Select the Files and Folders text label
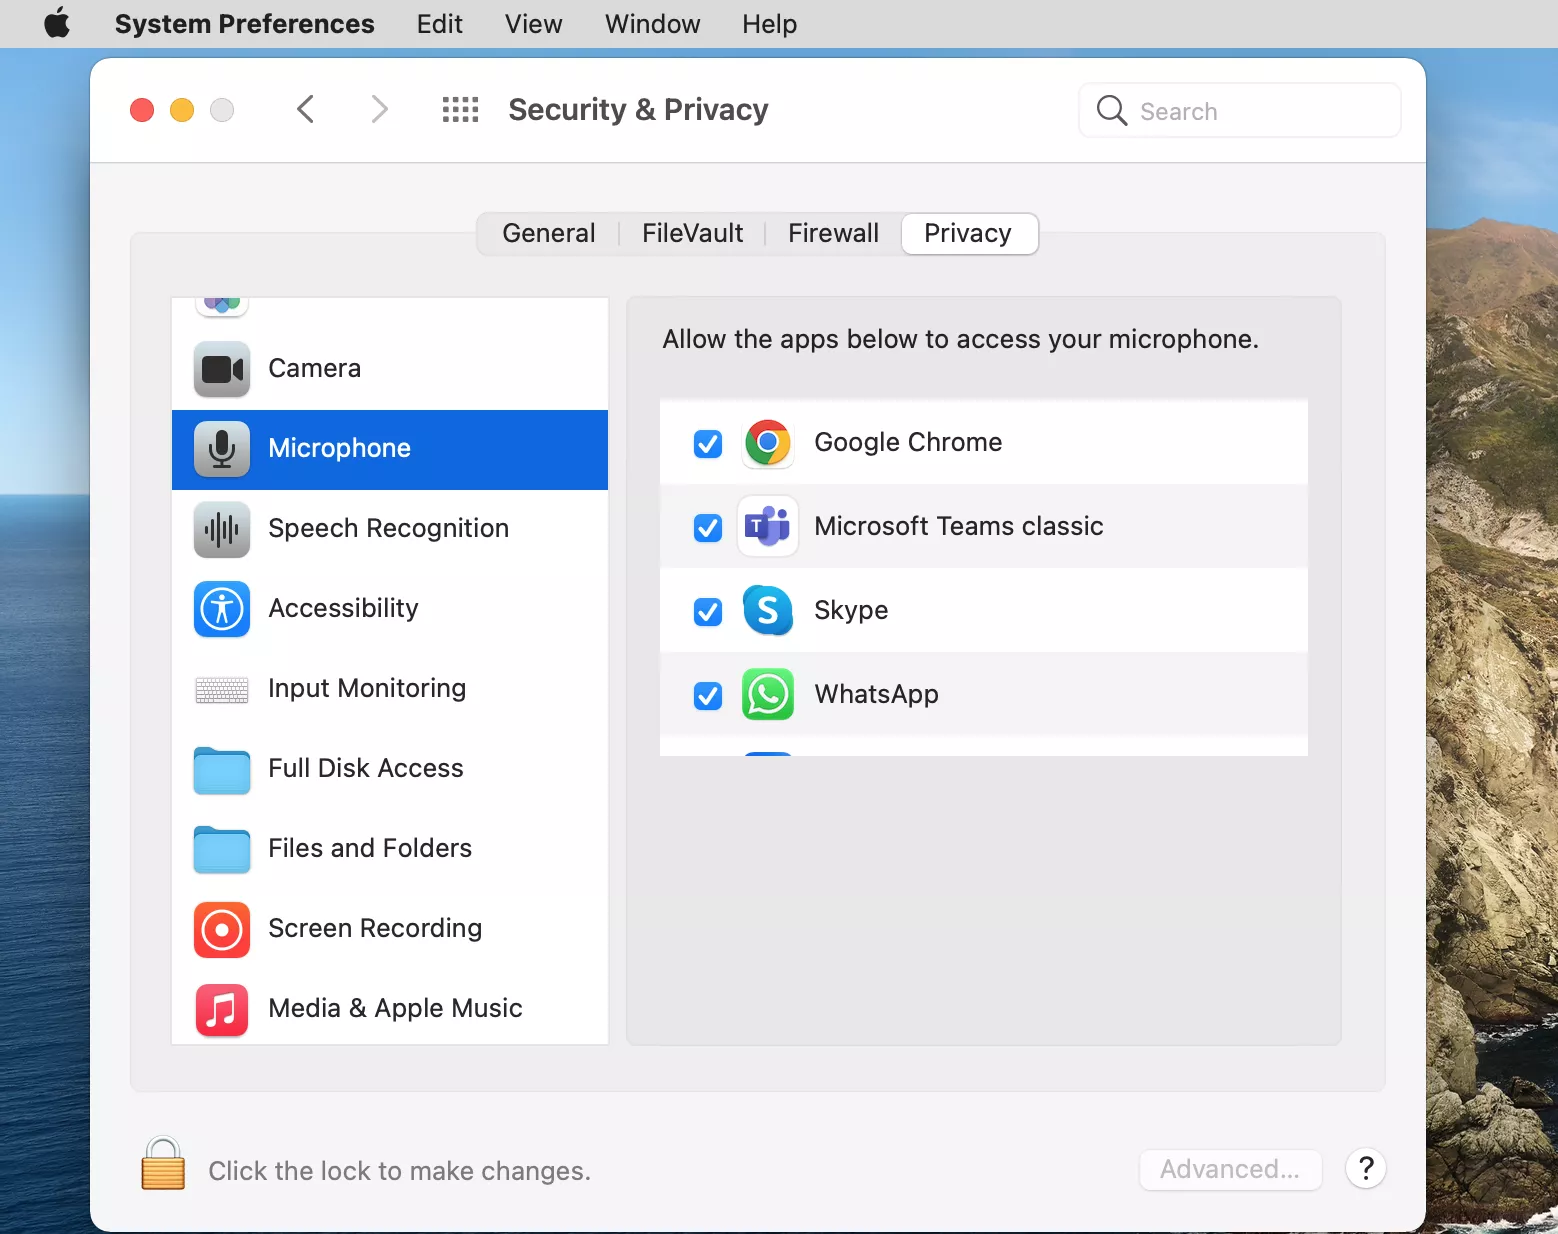The image size is (1558, 1234). click(x=370, y=848)
